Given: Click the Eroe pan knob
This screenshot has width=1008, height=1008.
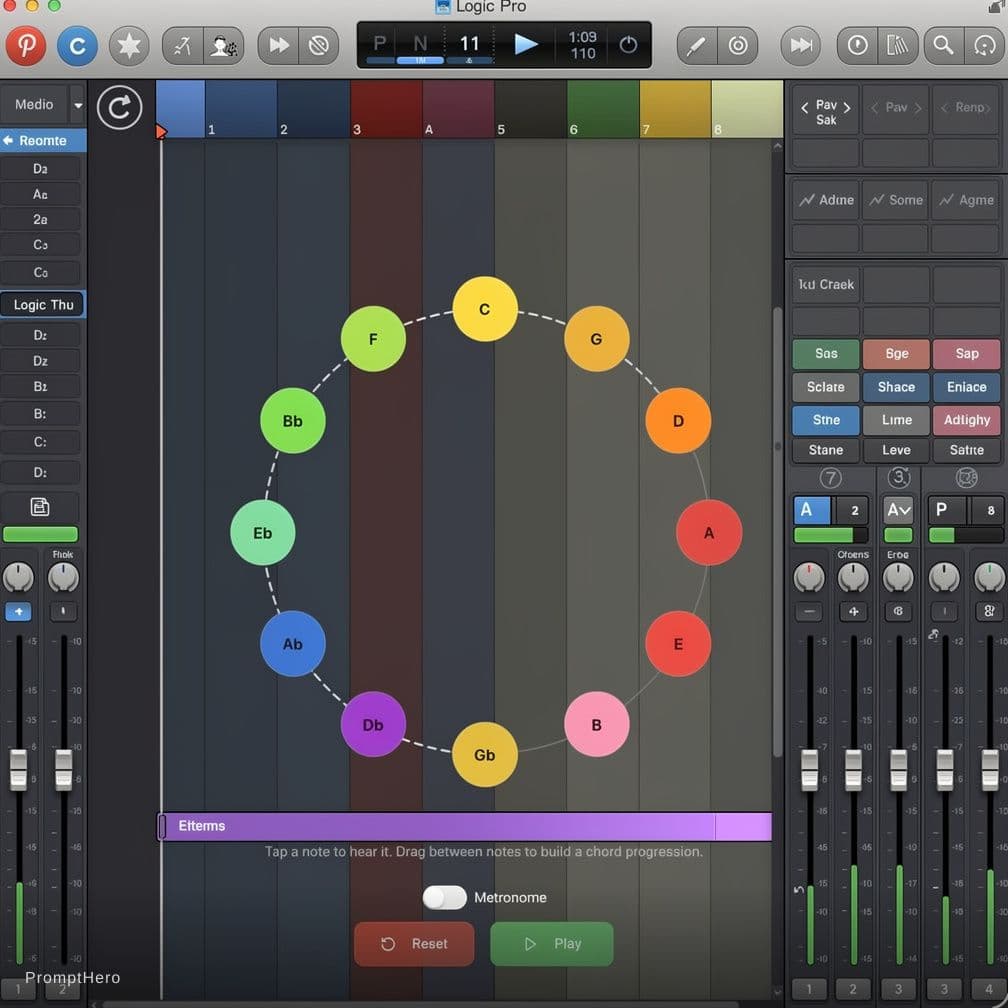Looking at the screenshot, I should tap(898, 577).
